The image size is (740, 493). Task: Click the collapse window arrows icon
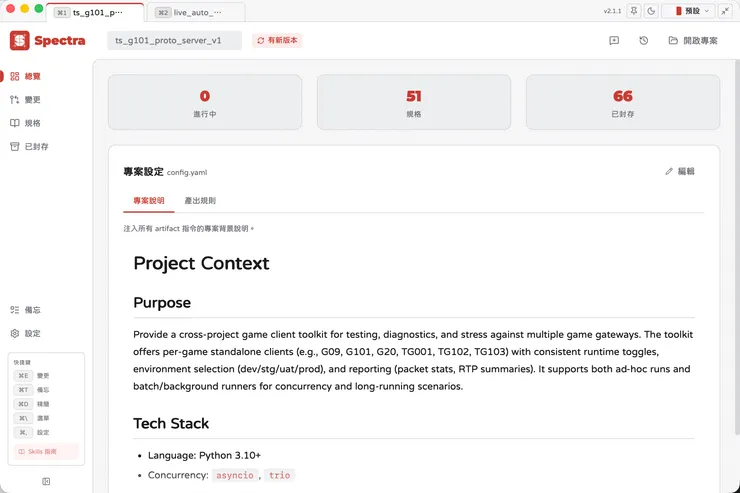tap(724, 11)
